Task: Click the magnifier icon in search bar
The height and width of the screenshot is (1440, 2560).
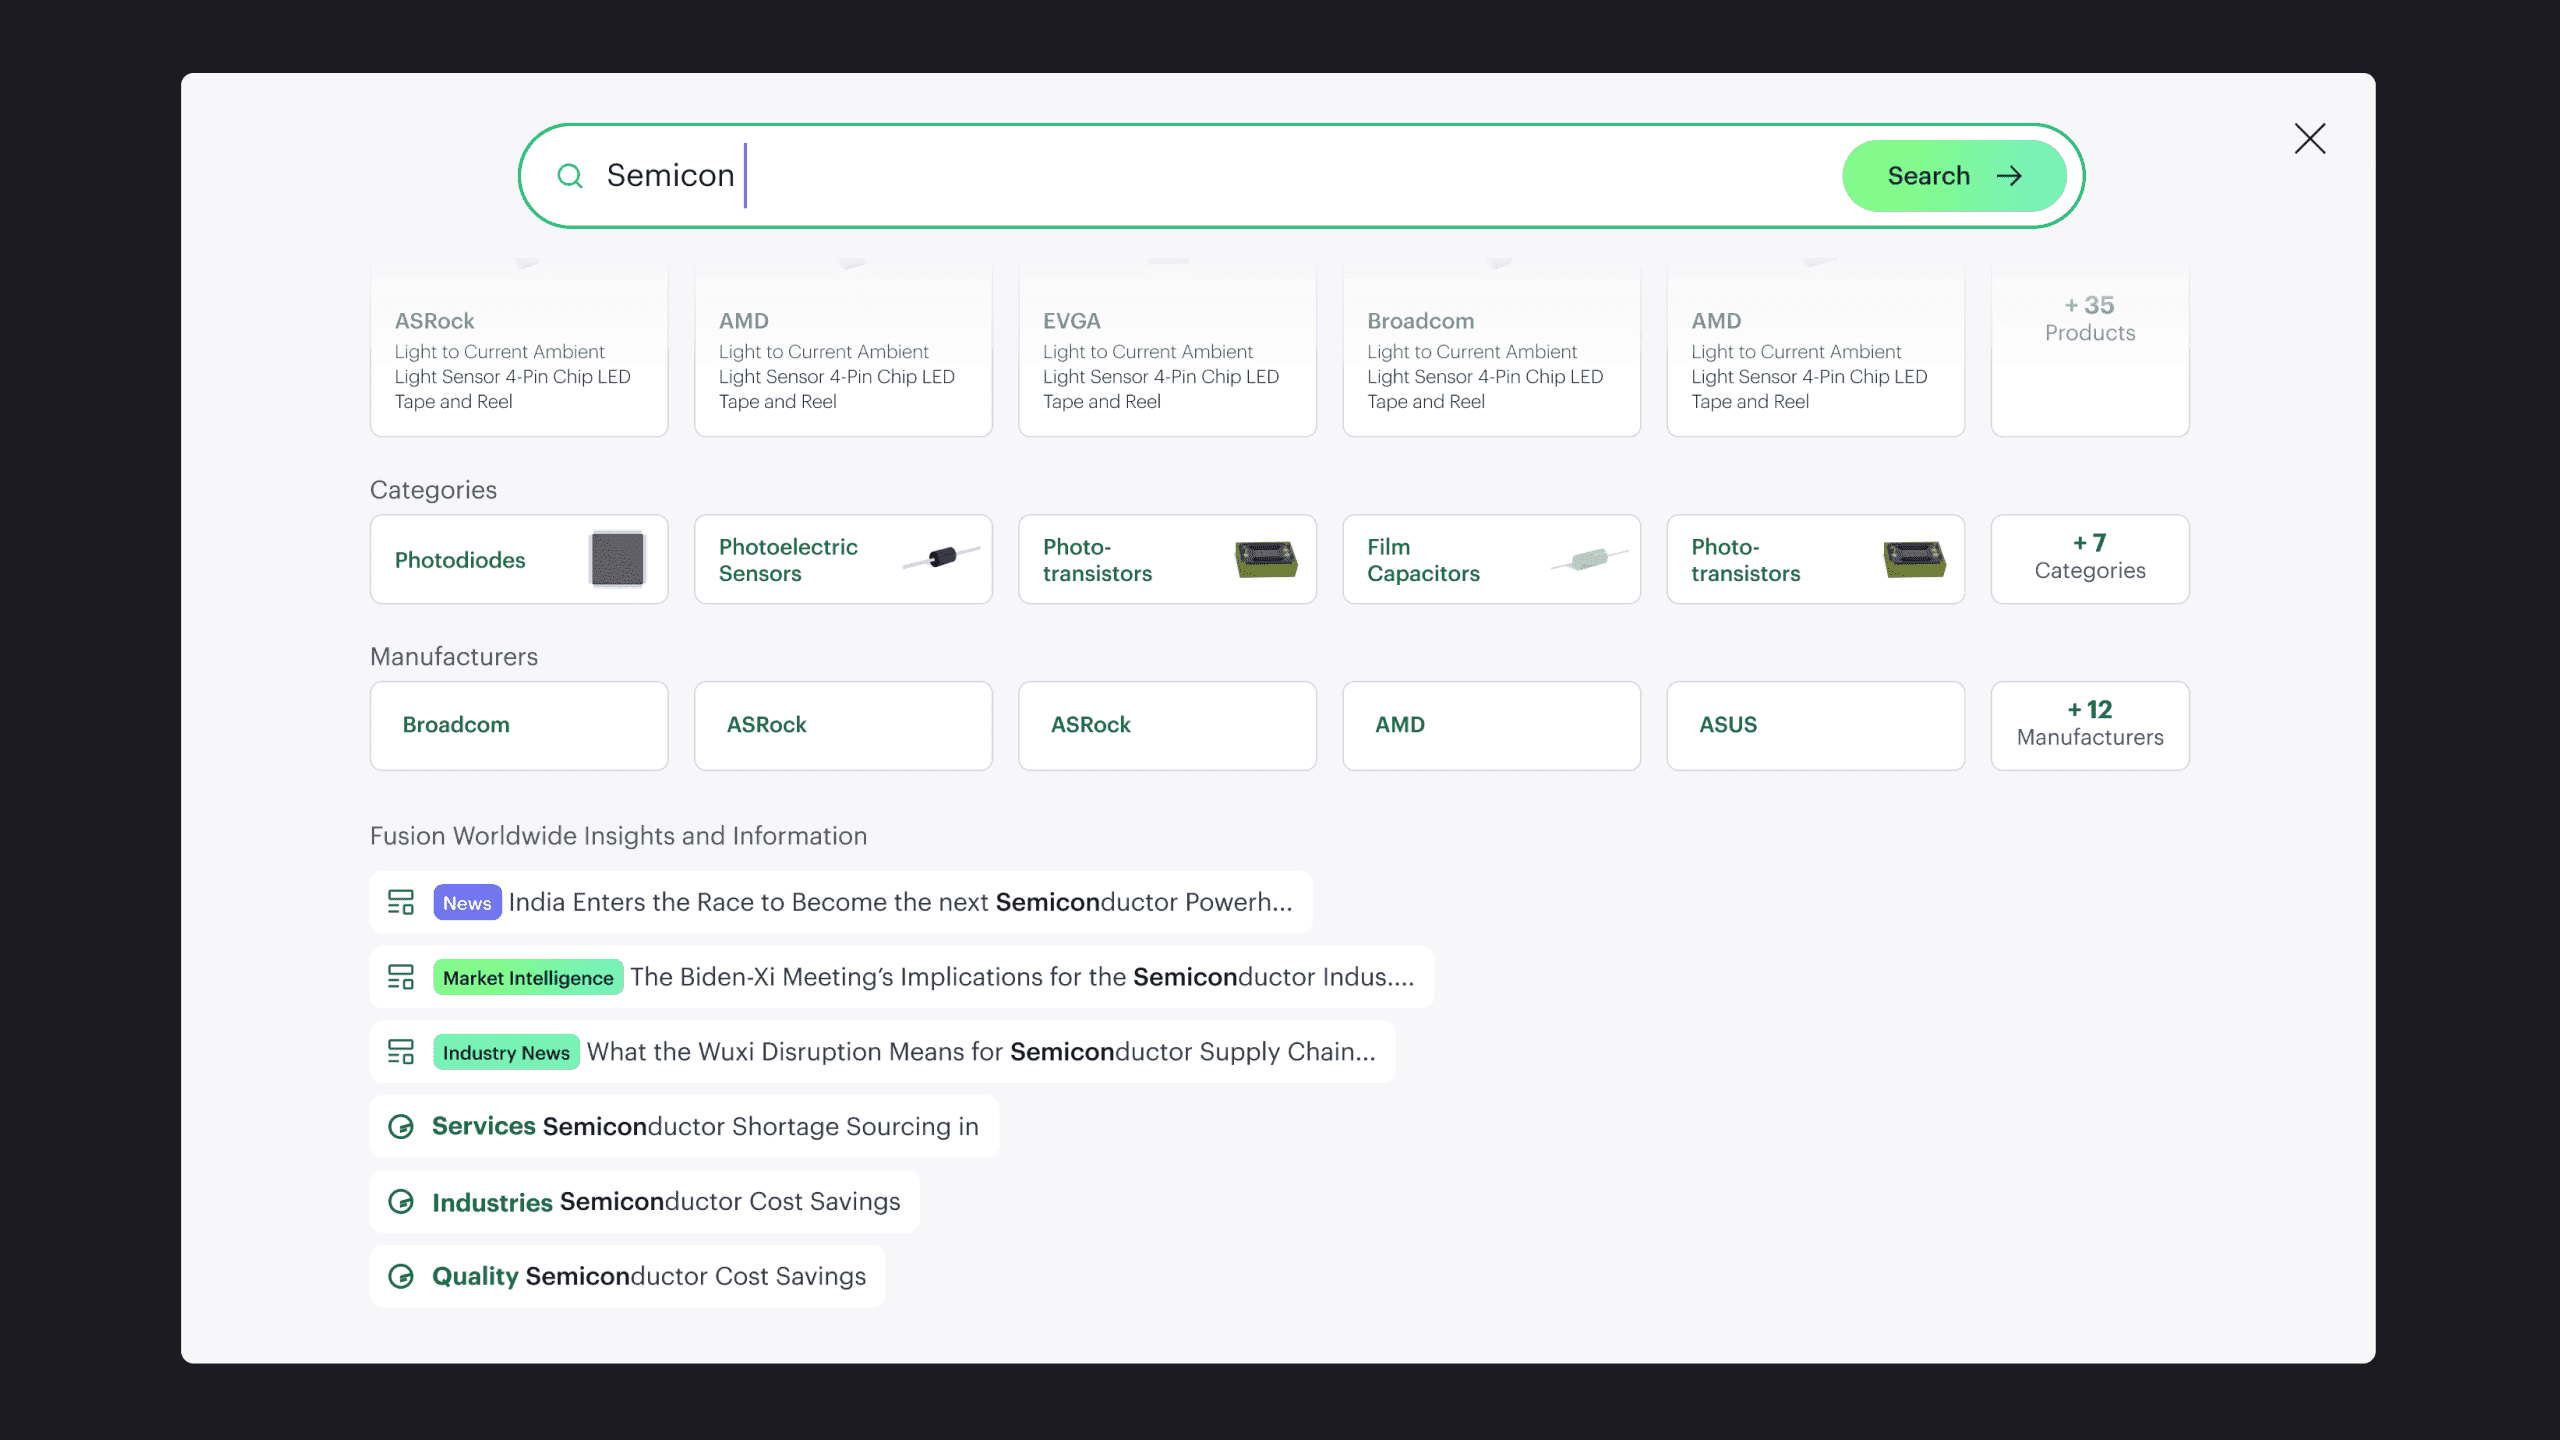Action: point(570,176)
